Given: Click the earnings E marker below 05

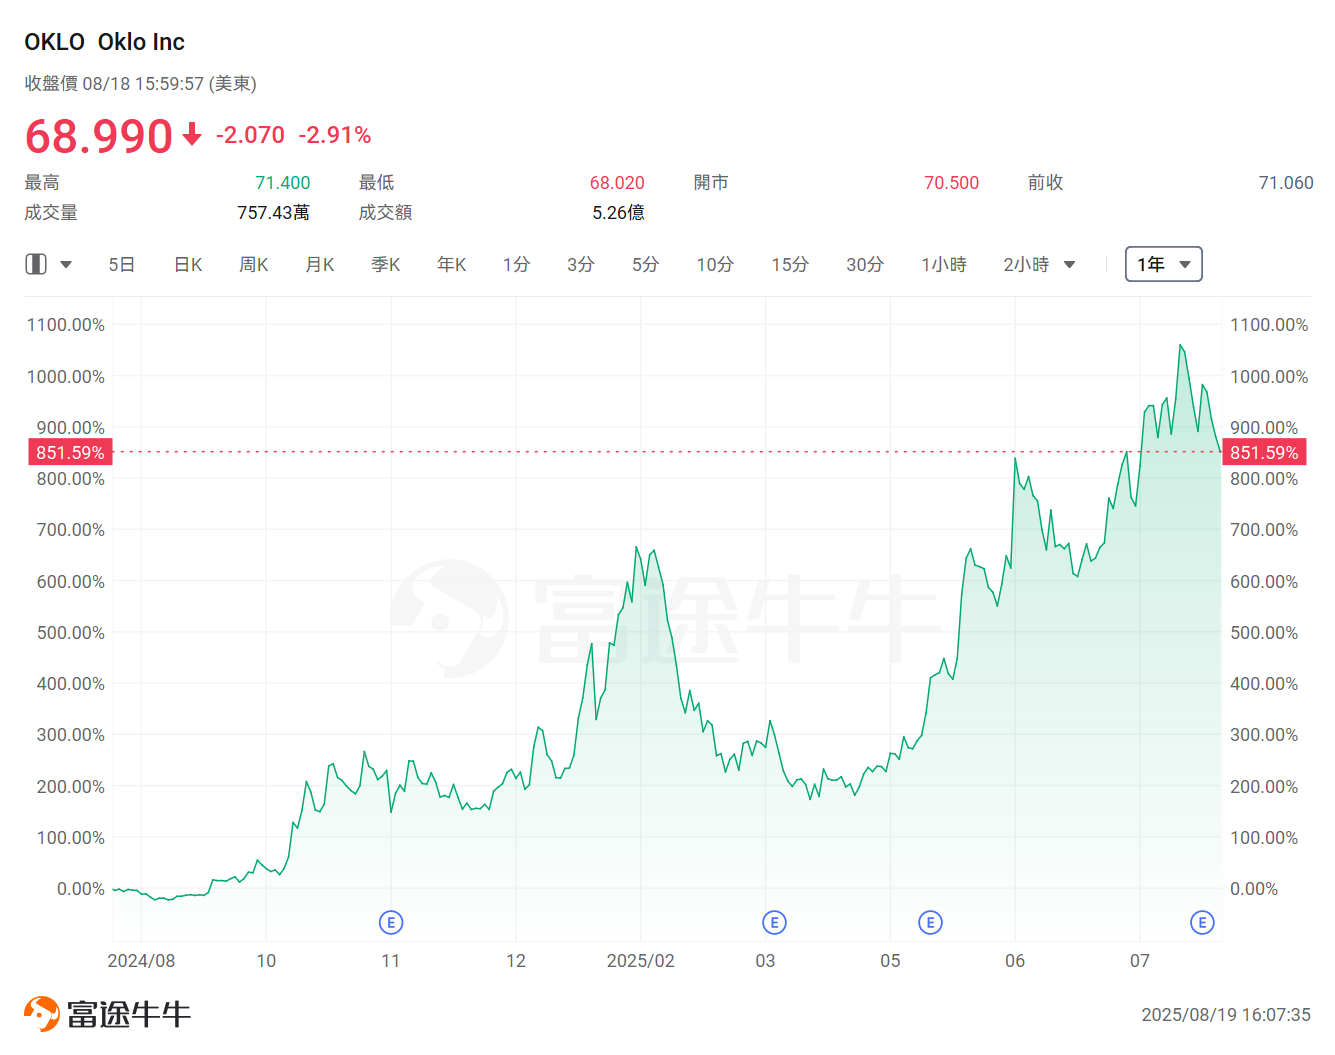Looking at the screenshot, I should click(x=931, y=922).
